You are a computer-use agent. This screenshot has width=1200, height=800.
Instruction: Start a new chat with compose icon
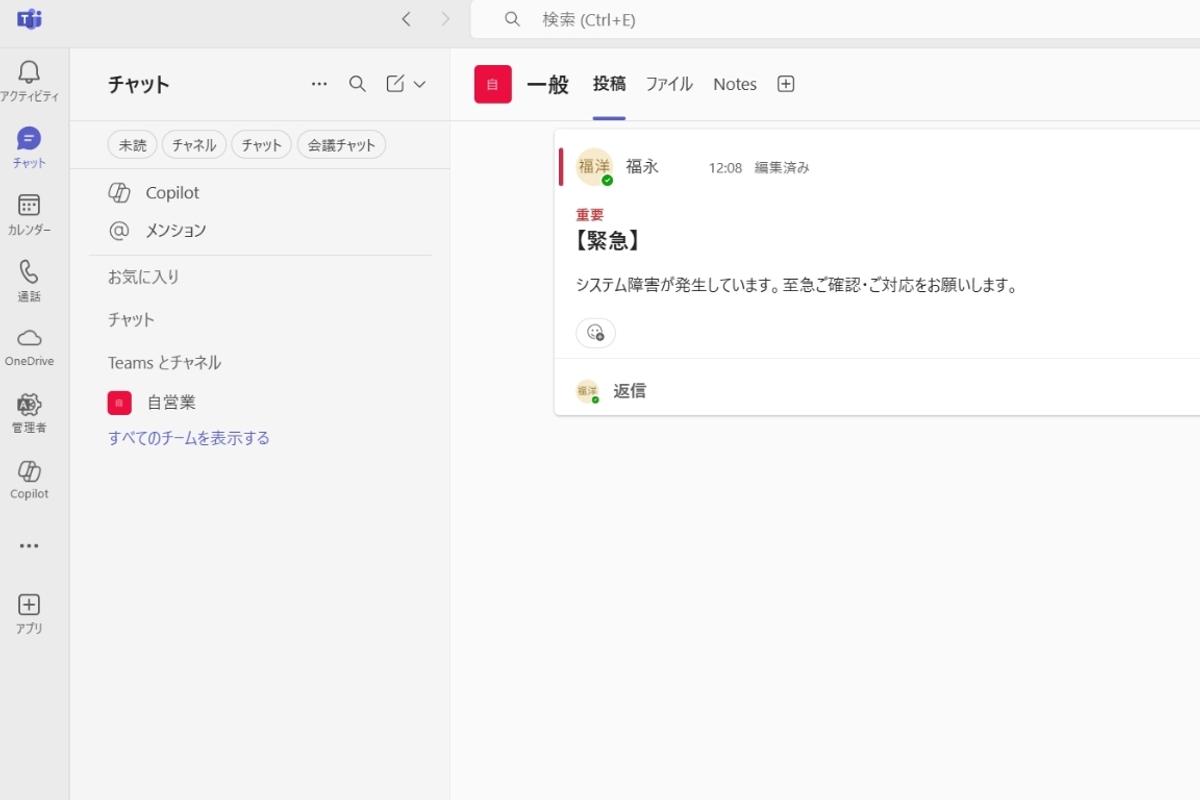[392, 84]
